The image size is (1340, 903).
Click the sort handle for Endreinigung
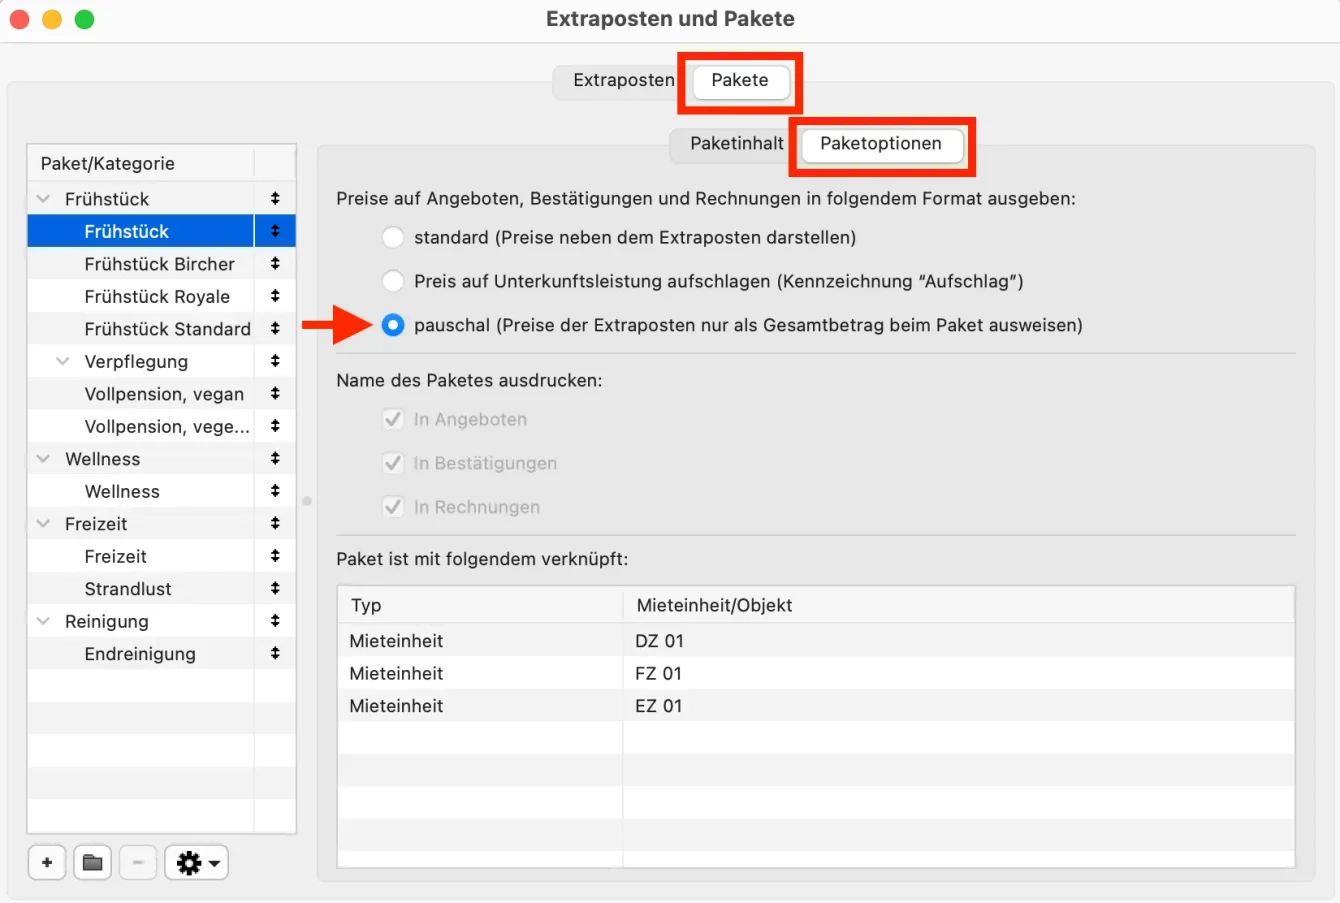tap(275, 654)
